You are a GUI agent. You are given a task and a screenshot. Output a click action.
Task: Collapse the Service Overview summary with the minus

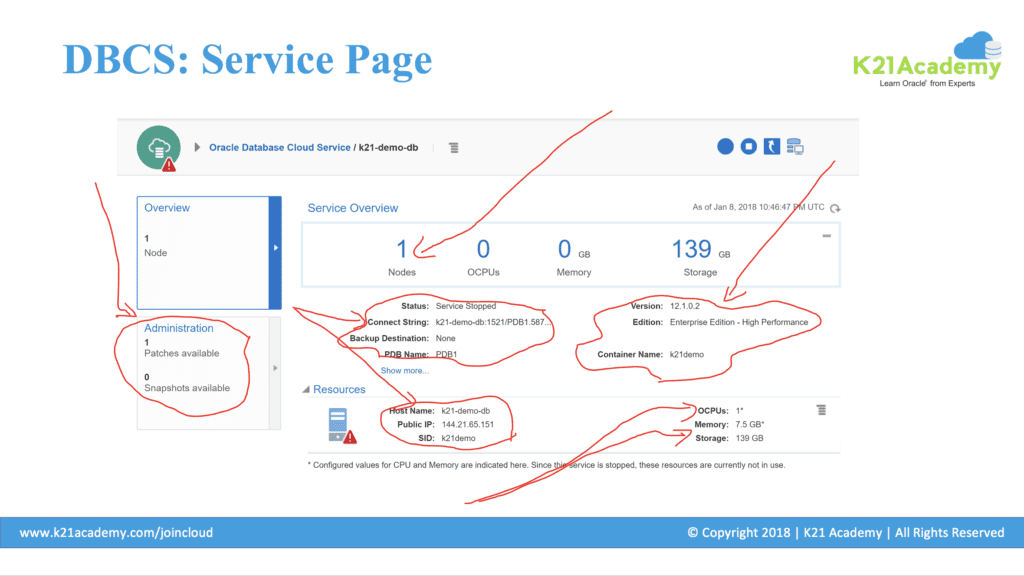(826, 236)
